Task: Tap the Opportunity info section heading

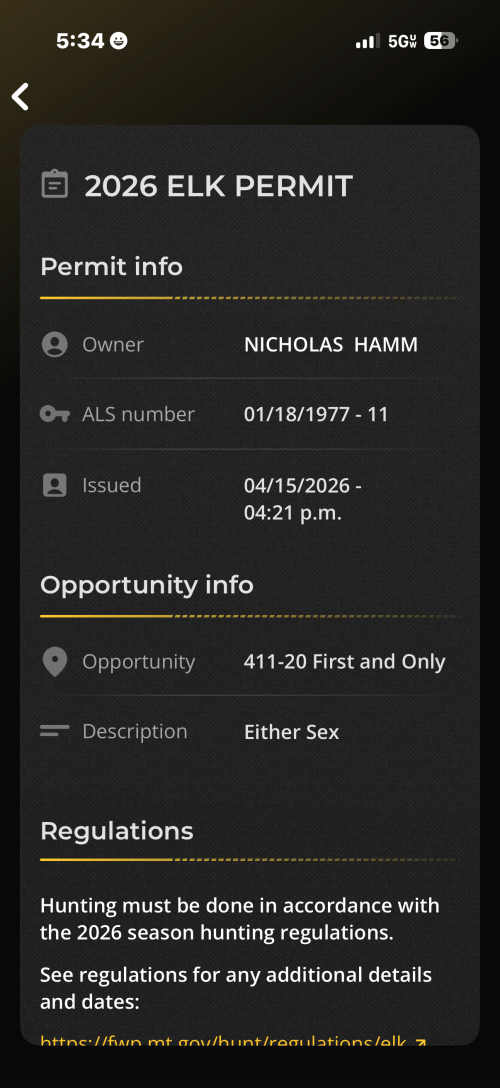Action: click(x=147, y=585)
